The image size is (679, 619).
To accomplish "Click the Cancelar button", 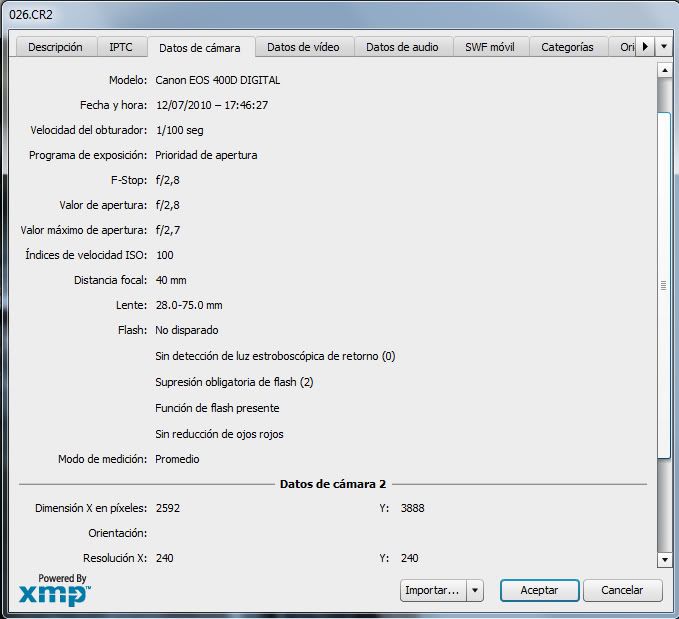I will pos(622,590).
